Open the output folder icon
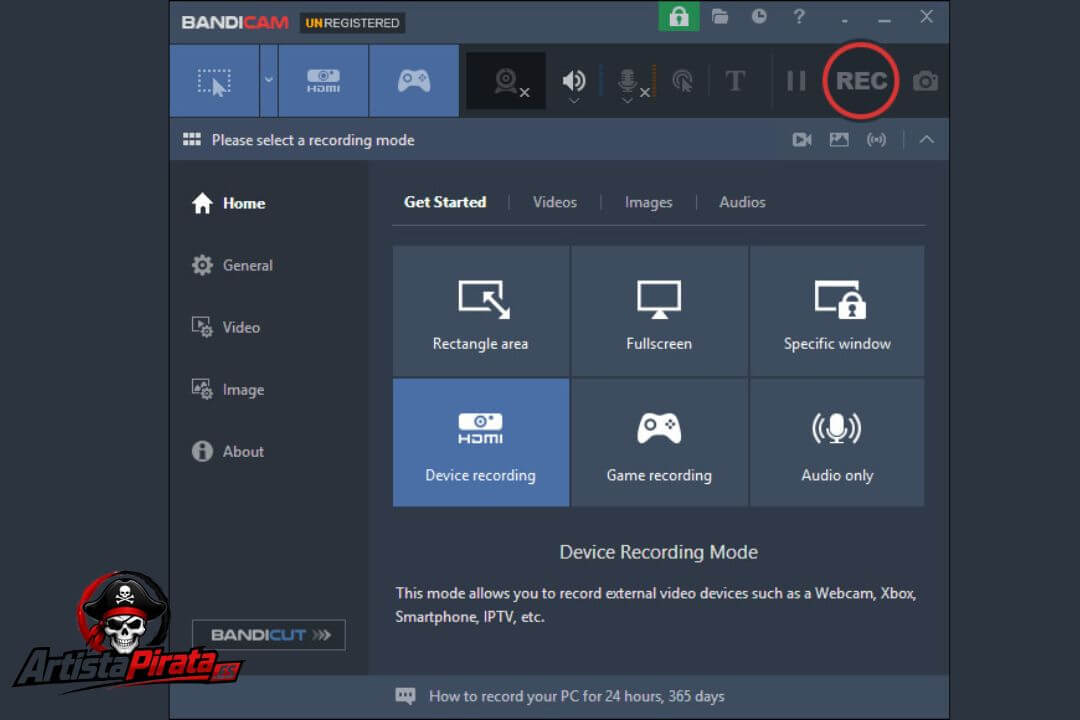 click(x=720, y=17)
